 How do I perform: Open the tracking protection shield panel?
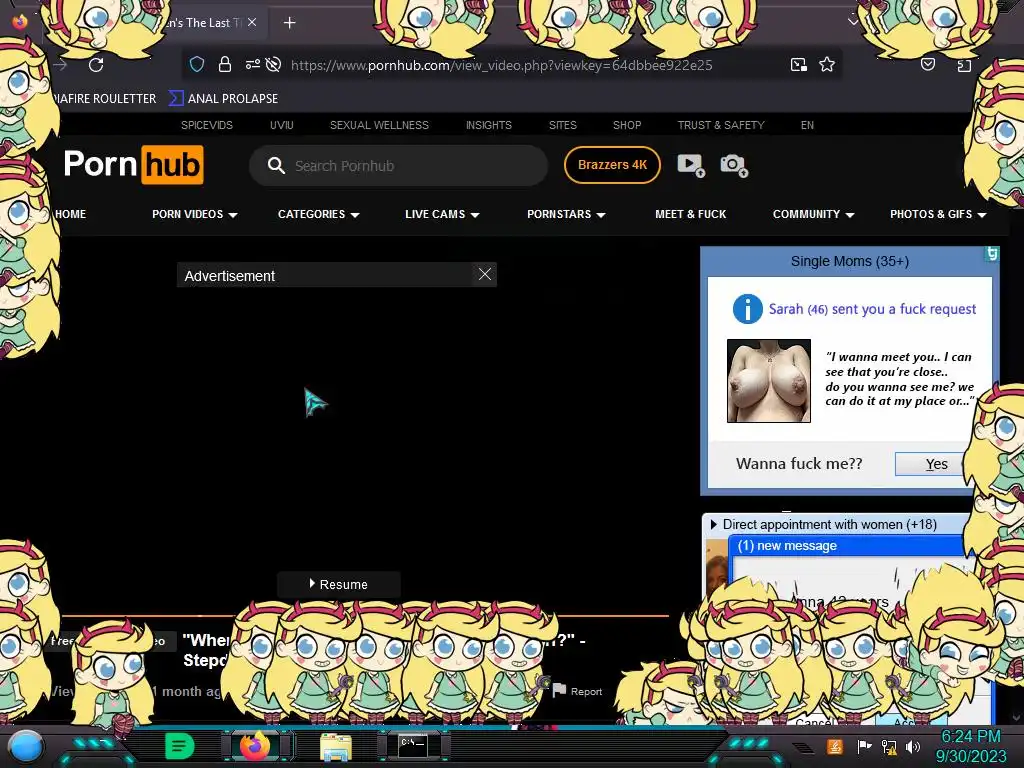click(197, 64)
